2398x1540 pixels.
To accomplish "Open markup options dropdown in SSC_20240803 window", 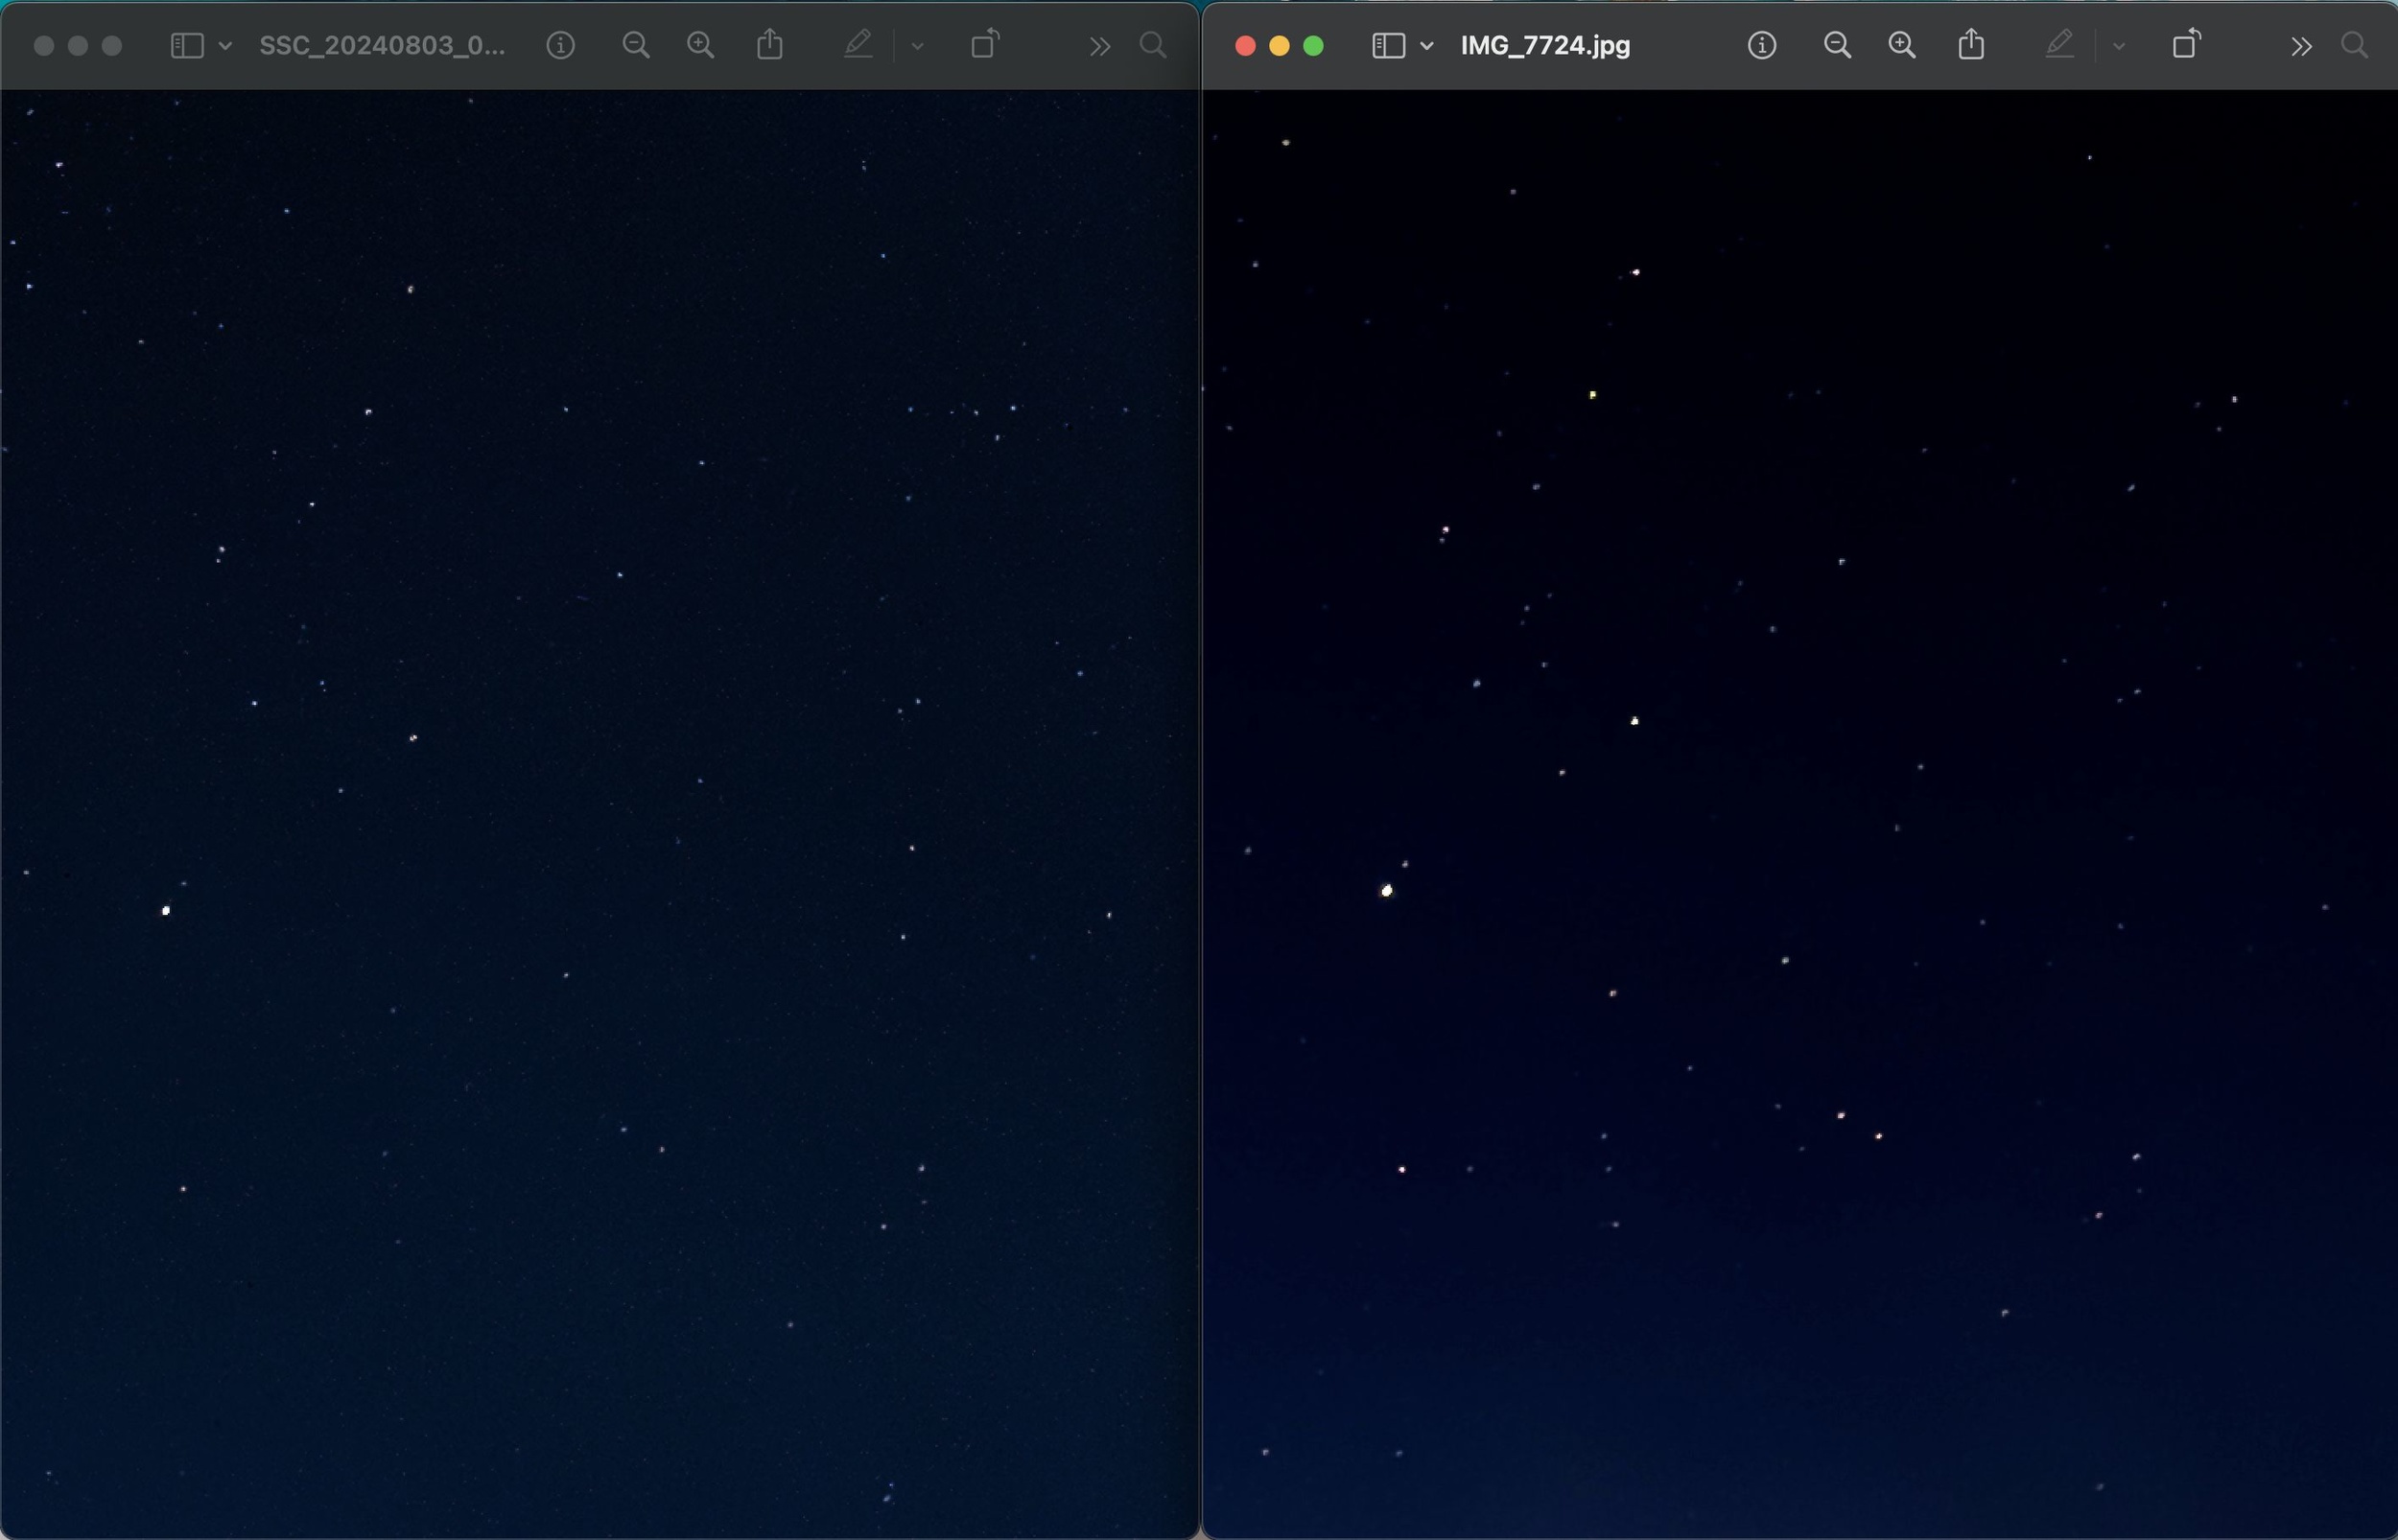I will pyautogui.click(x=917, y=46).
